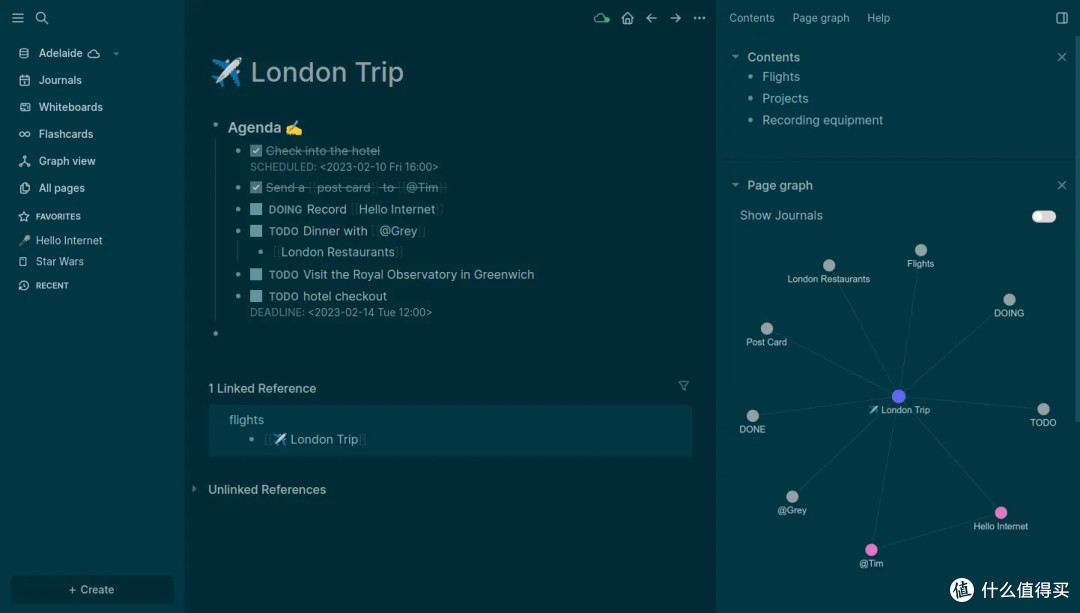
Task: Open the Adelaide graph dropdown arrow
Action: coord(116,54)
